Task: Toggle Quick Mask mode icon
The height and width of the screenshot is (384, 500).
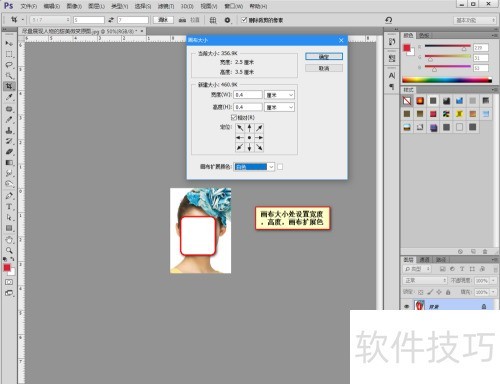Action: click(9, 282)
